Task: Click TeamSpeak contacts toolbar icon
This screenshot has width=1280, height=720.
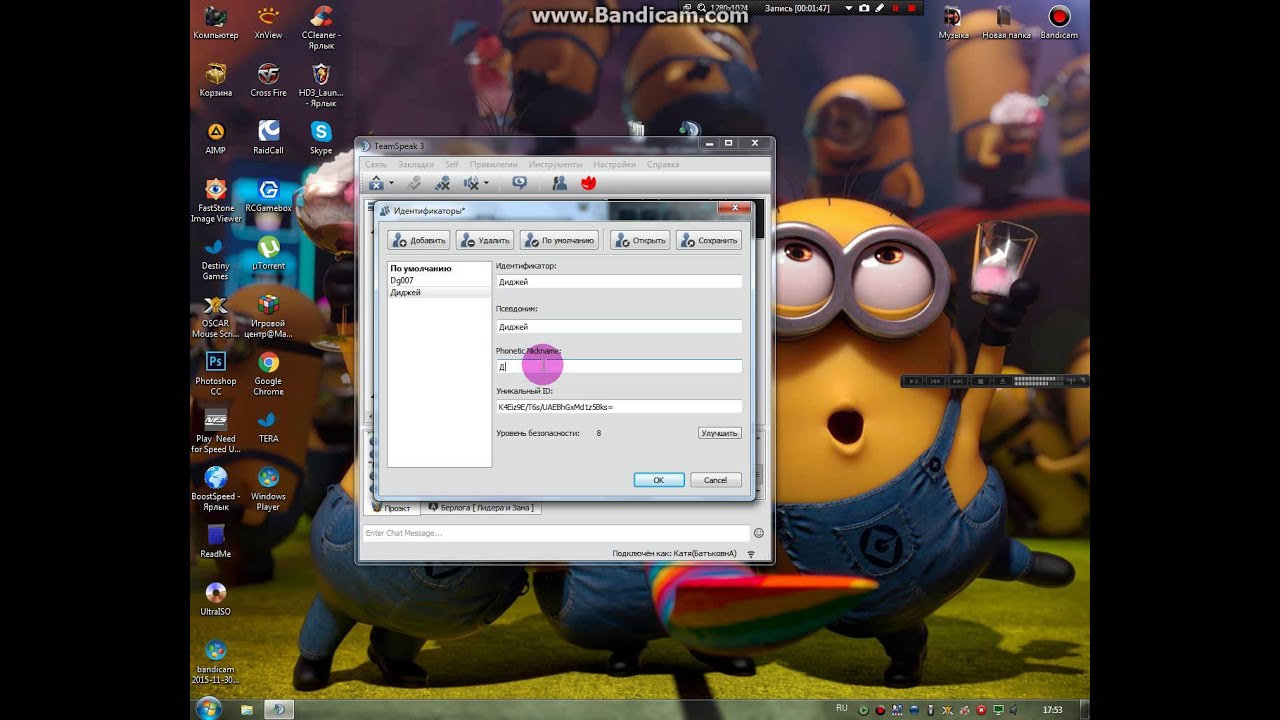Action: click(560, 183)
